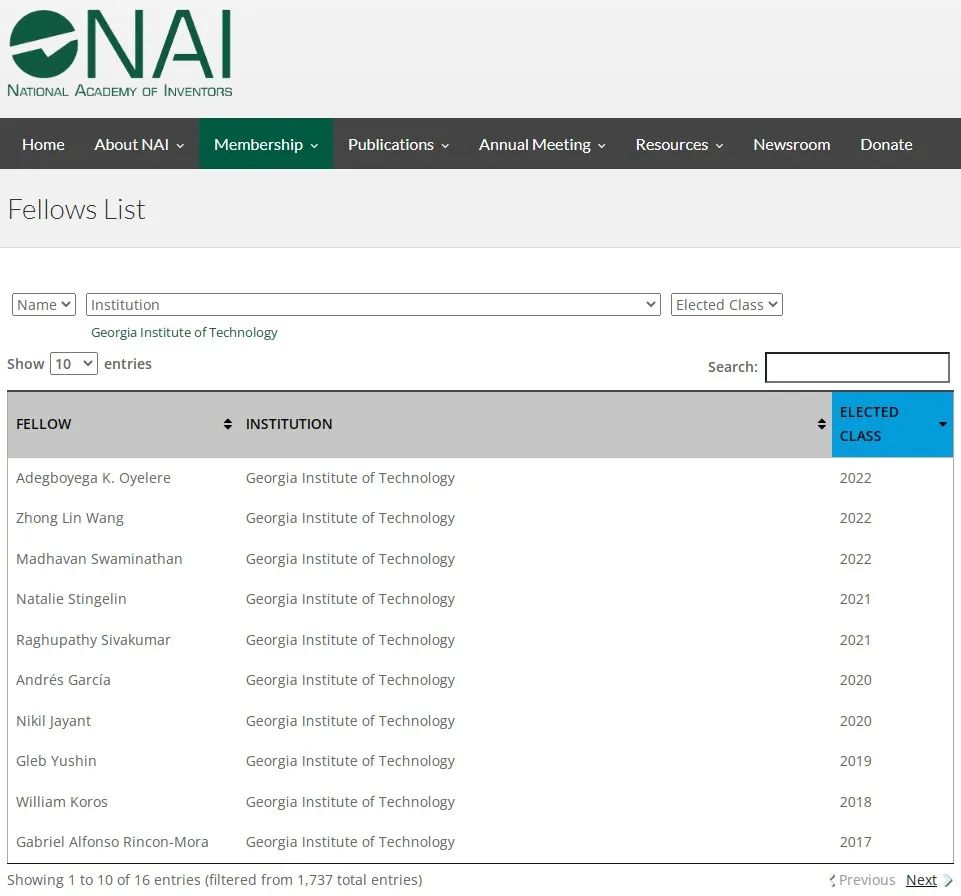
Task: Expand the Membership menu
Action: click(x=266, y=144)
